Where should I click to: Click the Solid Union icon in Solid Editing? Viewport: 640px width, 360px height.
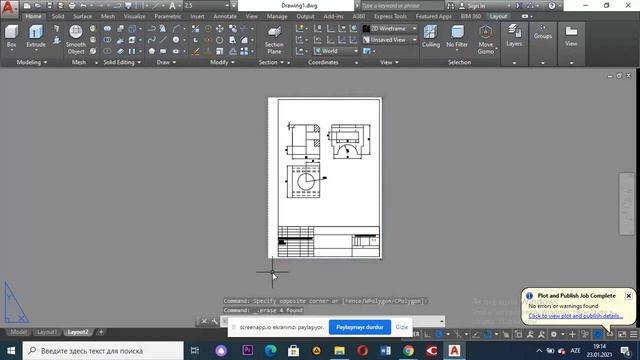click(107, 29)
